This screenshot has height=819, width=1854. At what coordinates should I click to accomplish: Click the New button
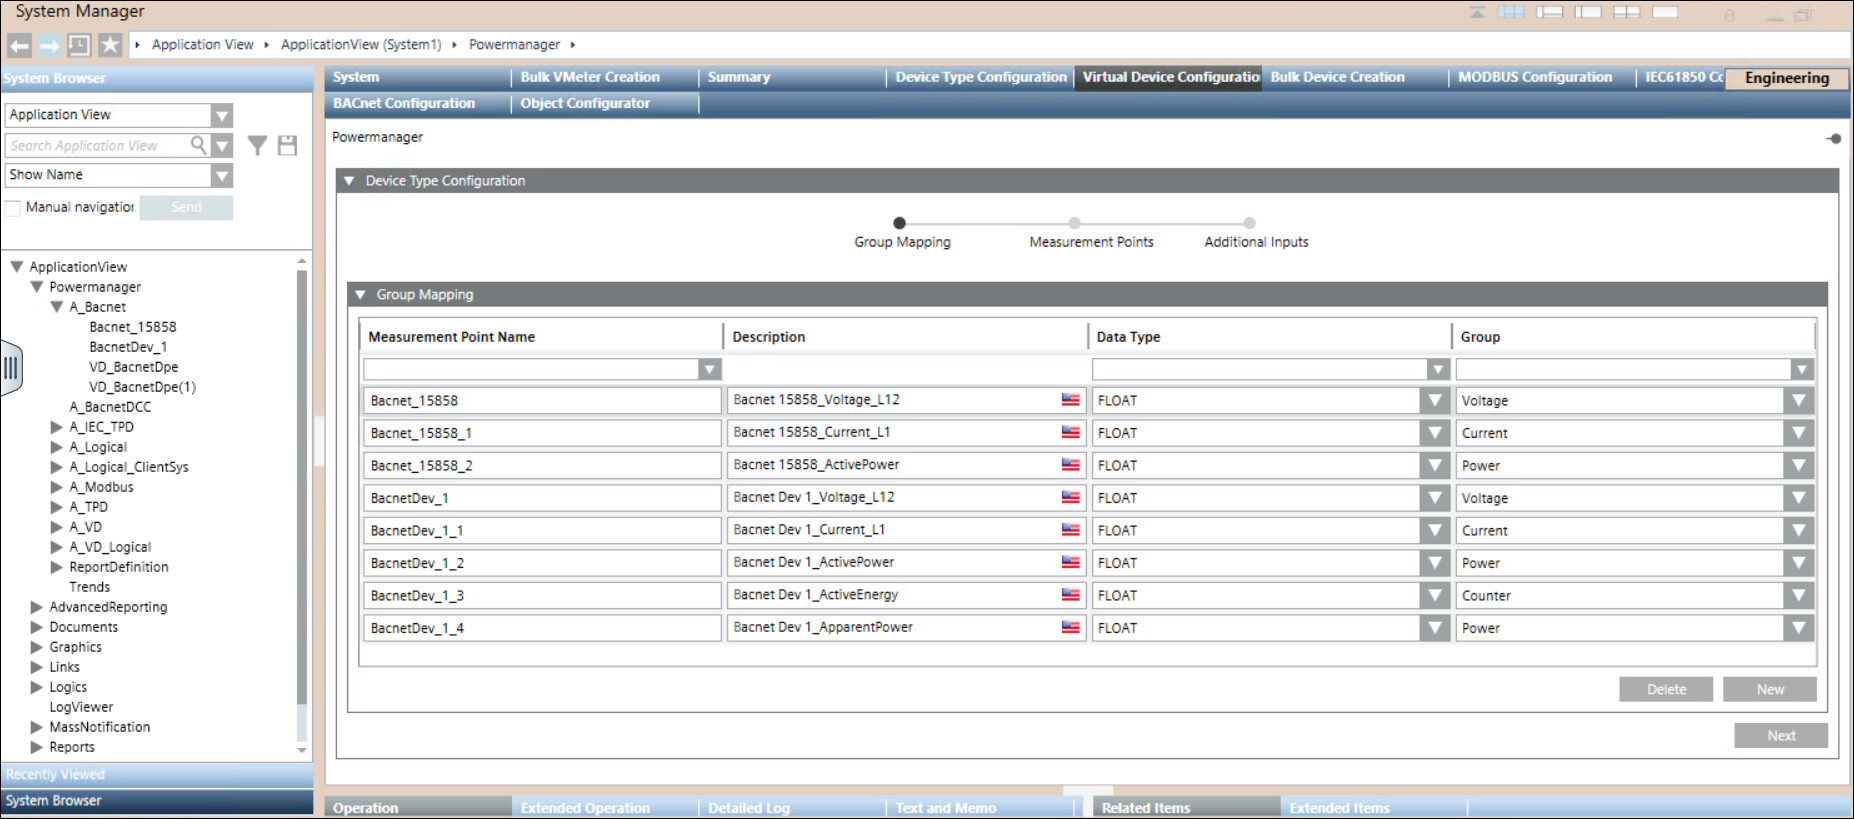click(1769, 690)
